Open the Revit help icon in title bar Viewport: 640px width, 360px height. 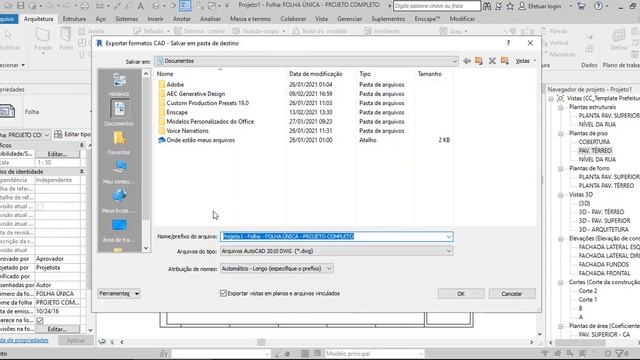pos(598,6)
